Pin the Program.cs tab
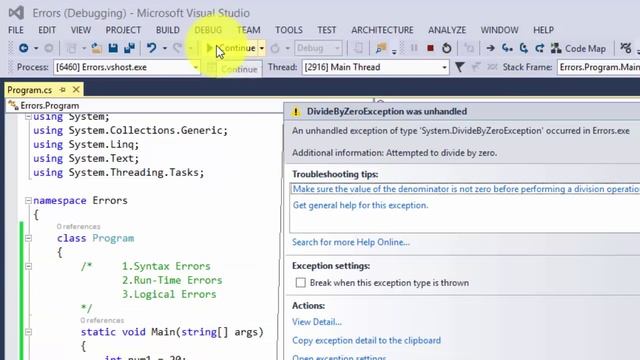The height and width of the screenshot is (360, 640). coord(62,89)
